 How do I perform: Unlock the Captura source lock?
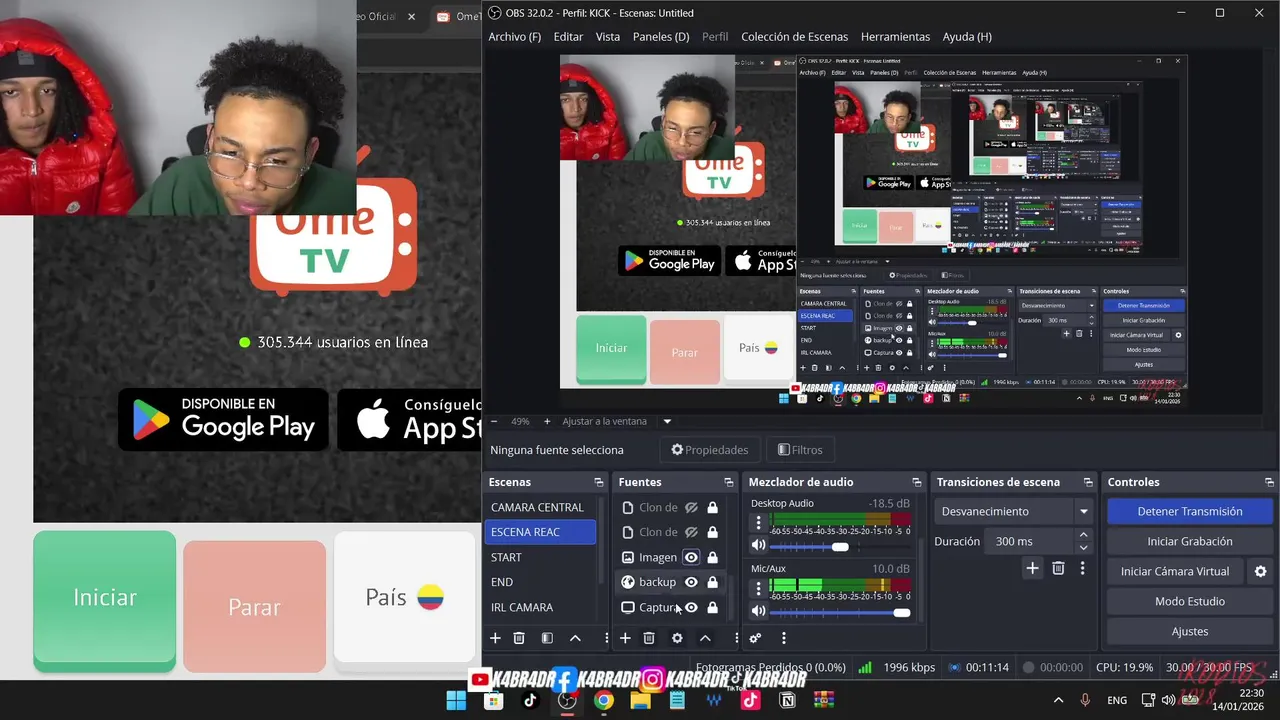tap(712, 607)
